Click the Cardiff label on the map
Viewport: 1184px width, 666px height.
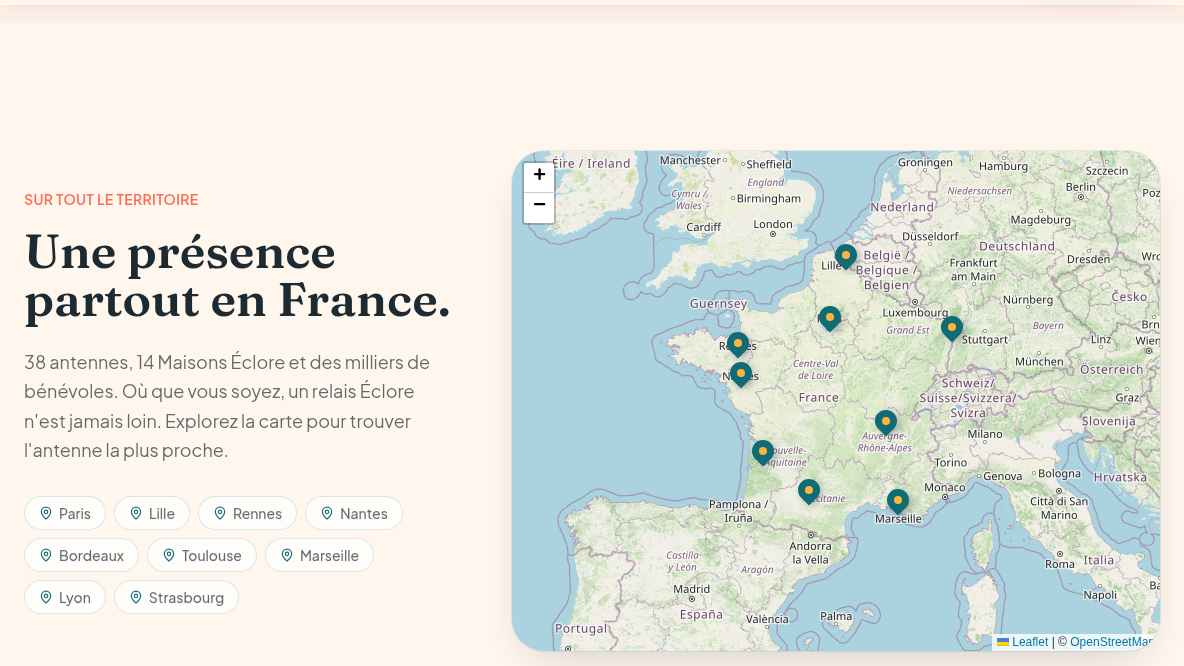(703, 227)
